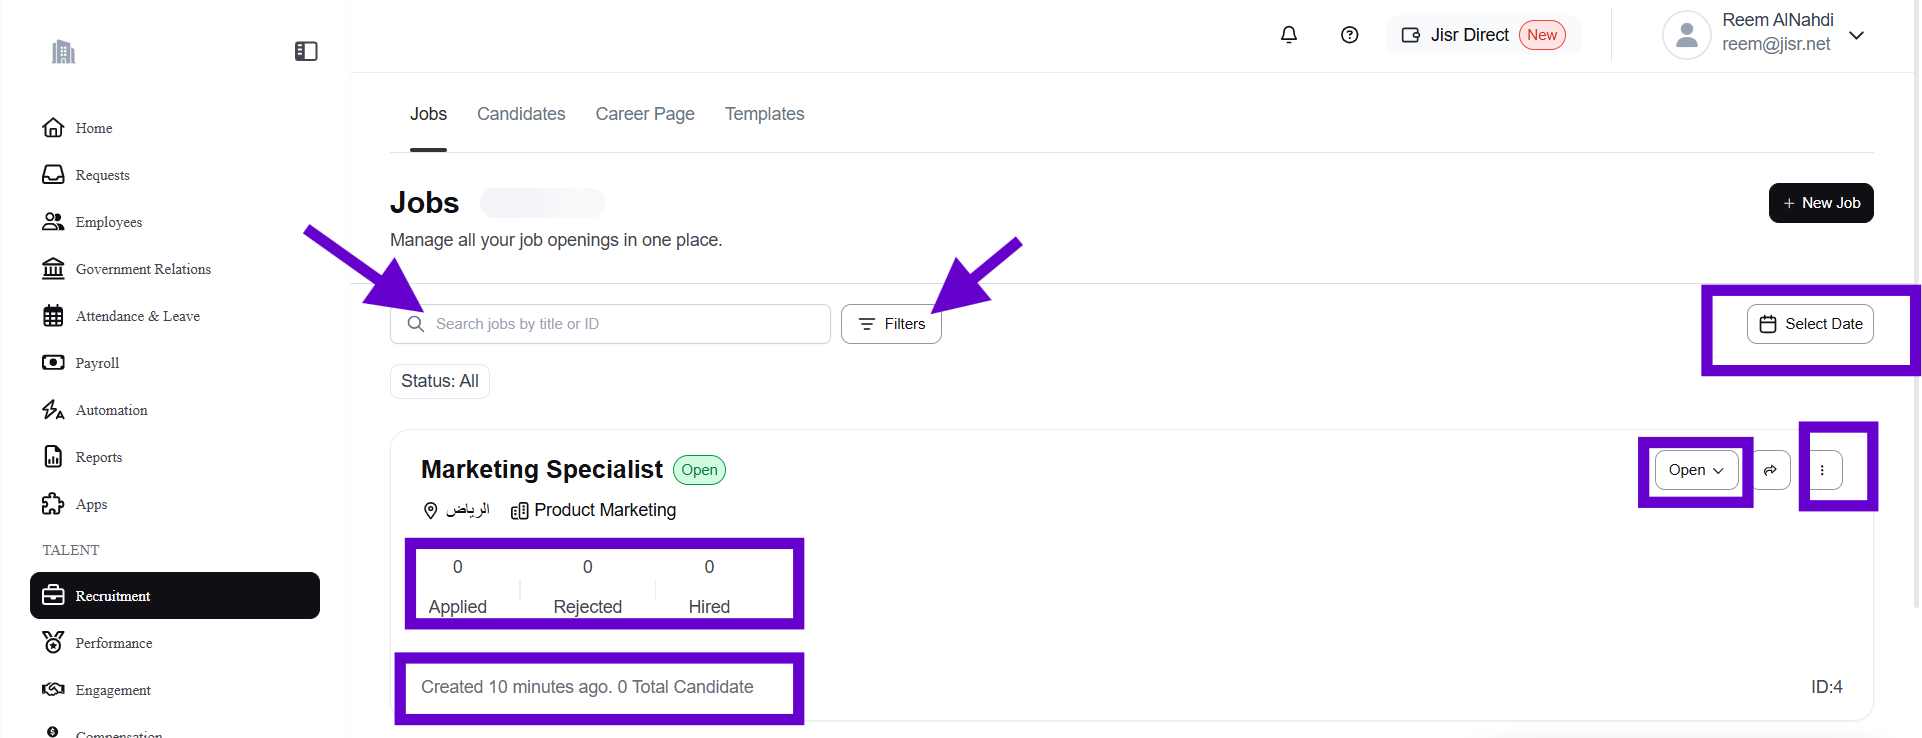
Task: Open the Automation sidebar item
Action: pyautogui.click(x=111, y=410)
